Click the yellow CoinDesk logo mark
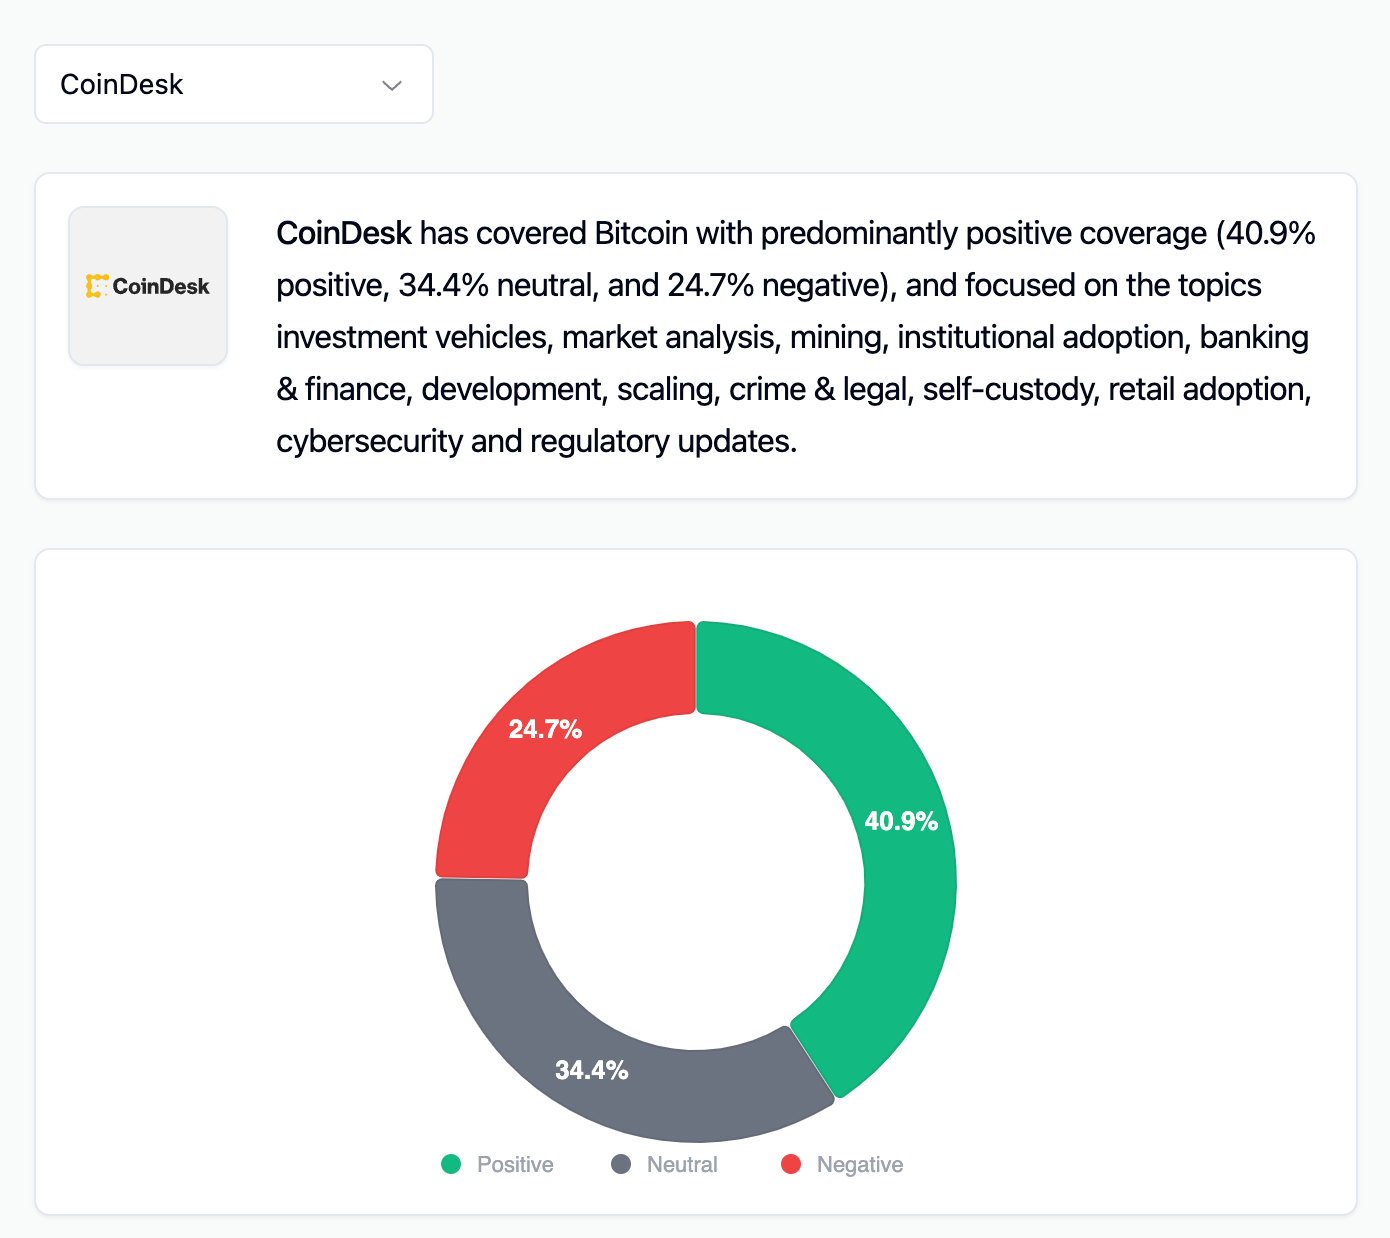The image size is (1390, 1238). pos(96,286)
